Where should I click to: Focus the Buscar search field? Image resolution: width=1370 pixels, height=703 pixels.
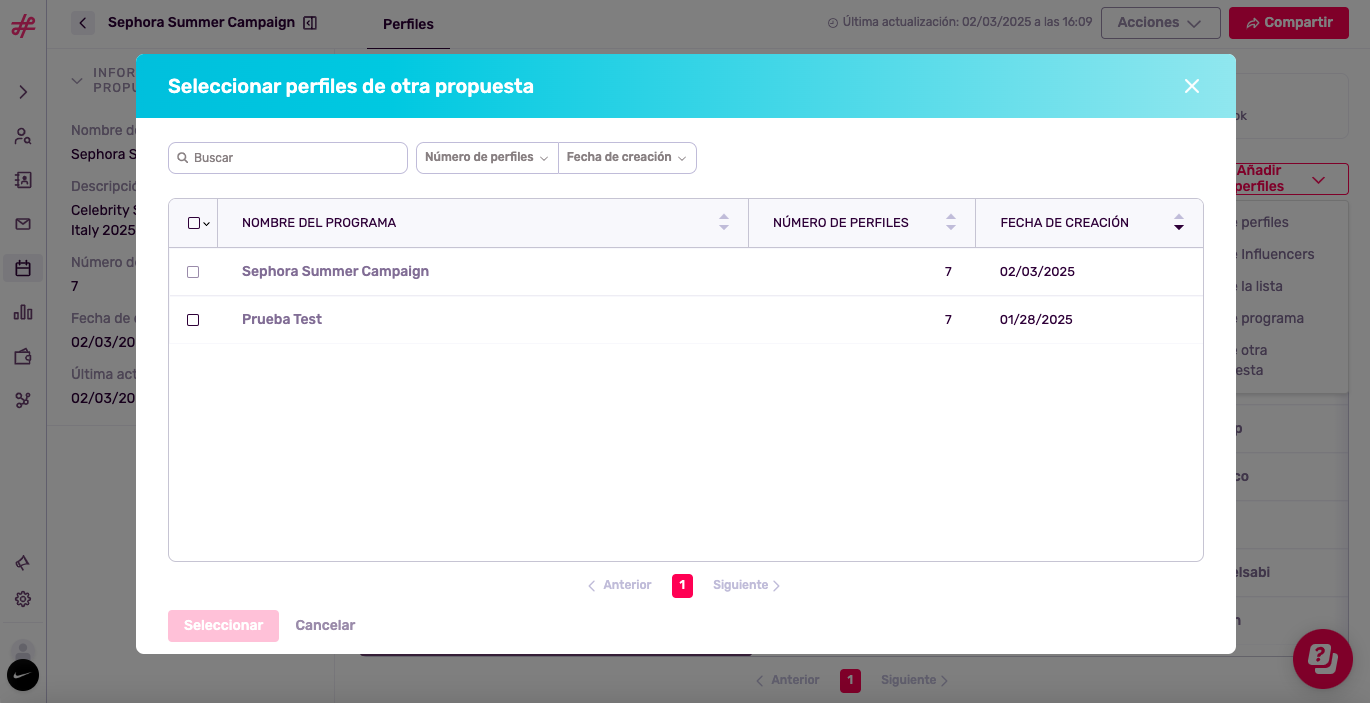pos(288,158)
